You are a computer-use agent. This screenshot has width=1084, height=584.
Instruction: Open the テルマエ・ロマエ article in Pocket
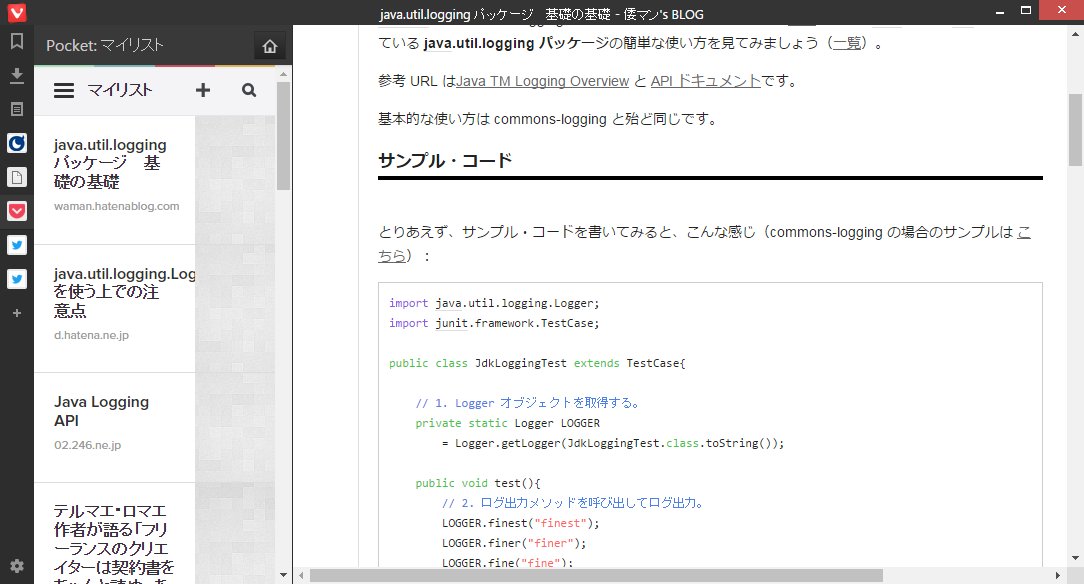point(113,543)
